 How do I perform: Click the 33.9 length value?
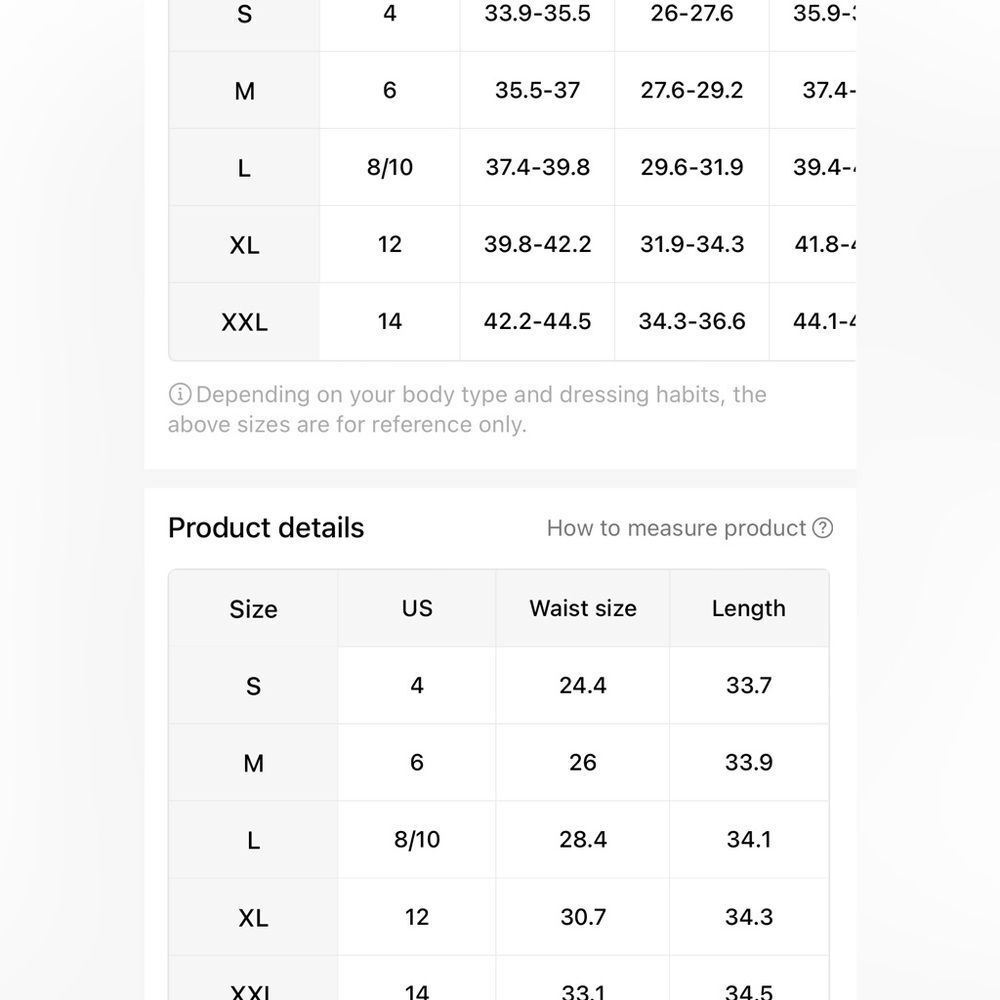(749, 763)
